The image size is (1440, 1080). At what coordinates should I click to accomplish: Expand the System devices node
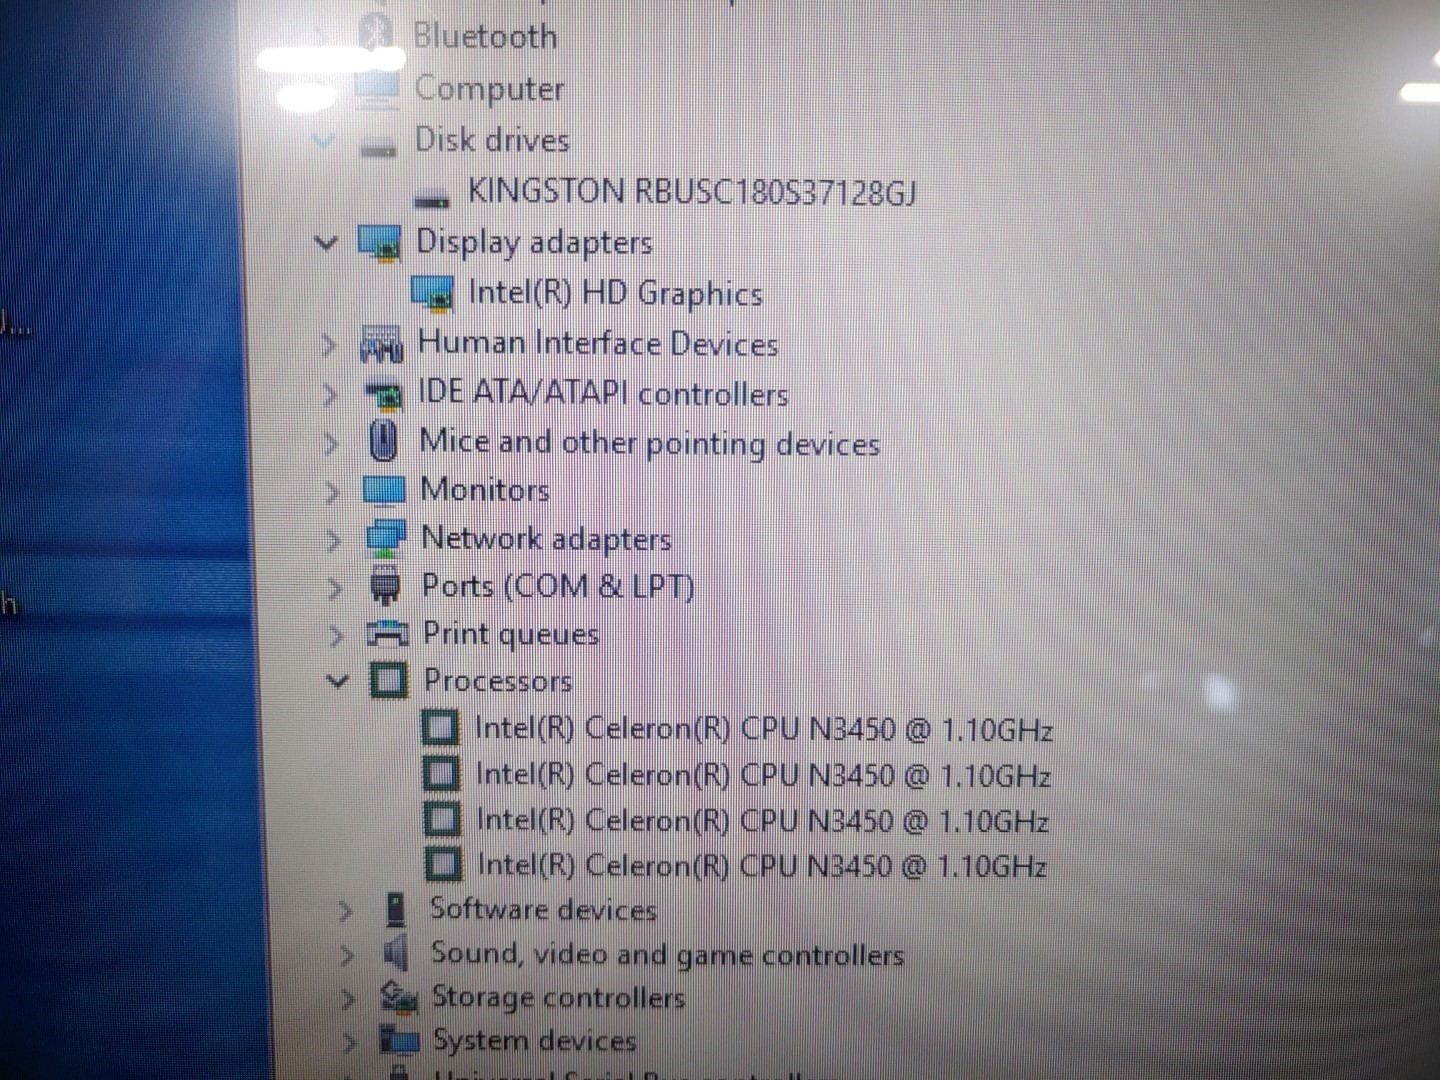click(348, 1043)
